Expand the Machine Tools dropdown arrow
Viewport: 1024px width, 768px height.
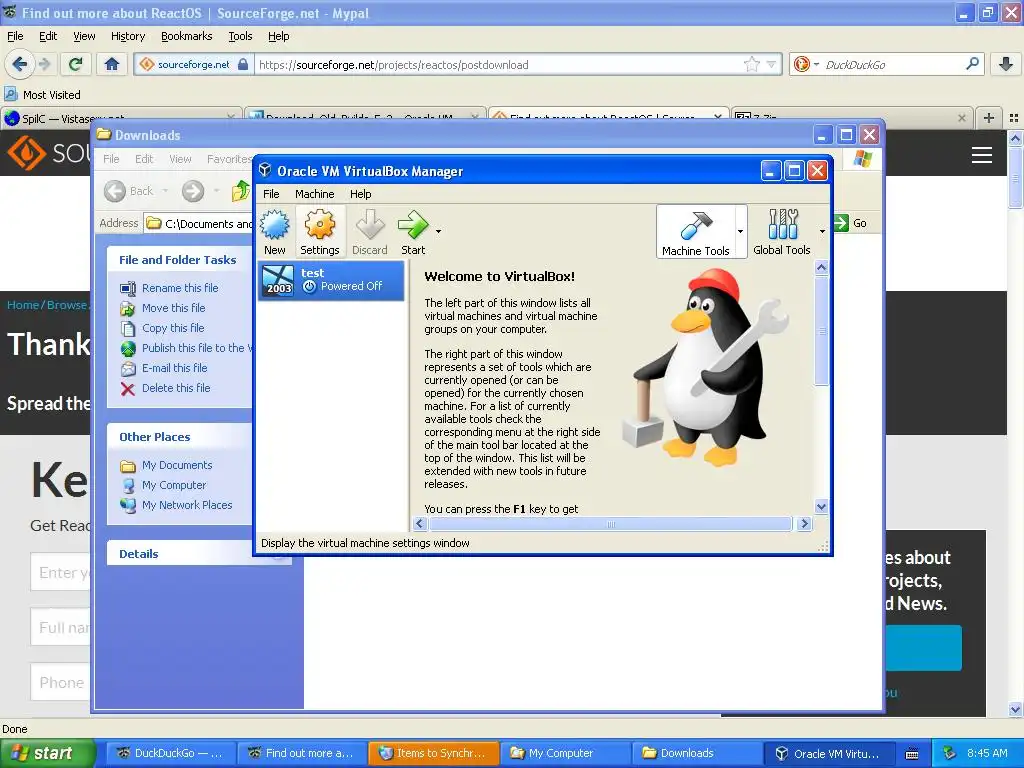pyautogui.click(x=740, y=231)
